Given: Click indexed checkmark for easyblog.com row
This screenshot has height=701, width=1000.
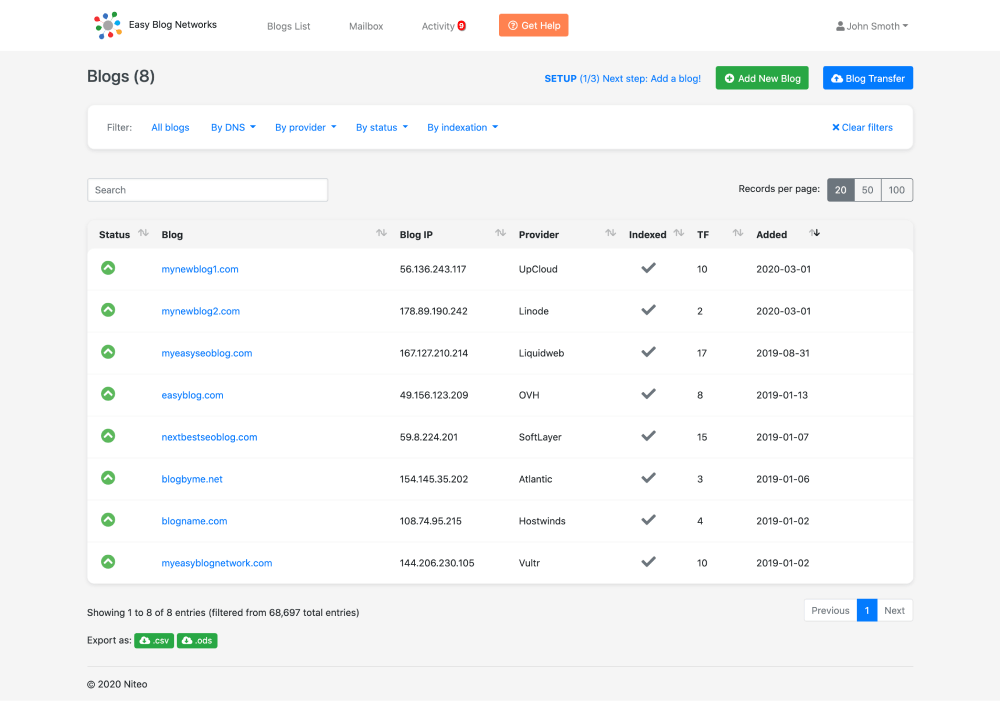Looking at the screenshot, I should (648, 394).
